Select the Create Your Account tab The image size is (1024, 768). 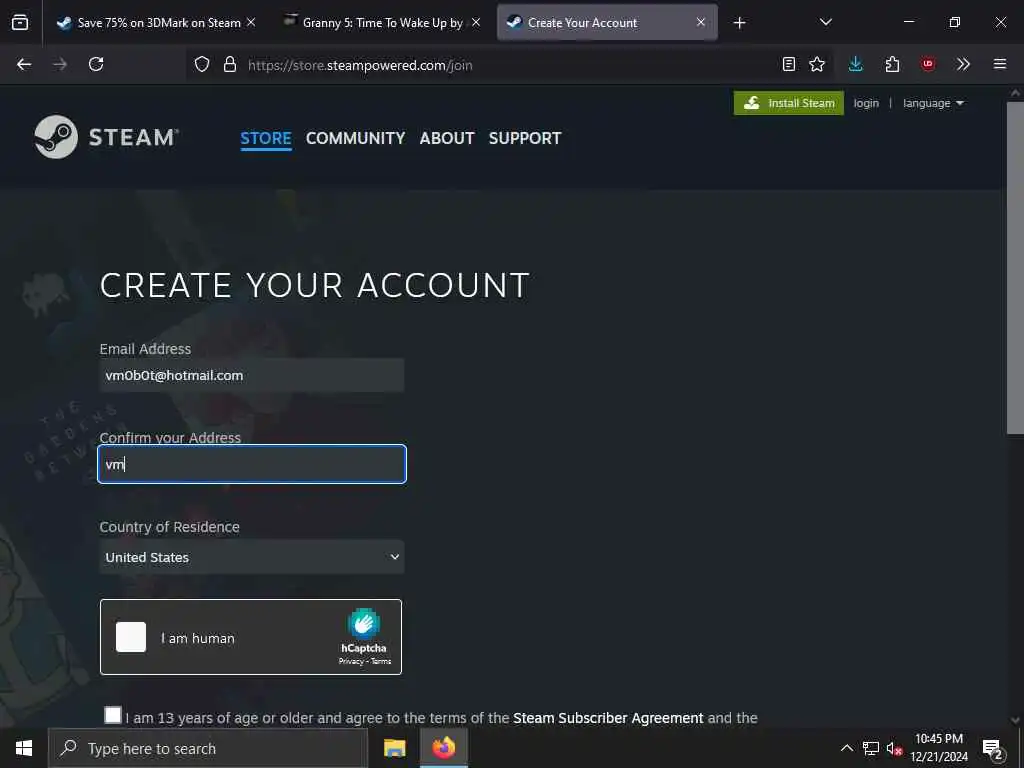click(x=607, y=22)
